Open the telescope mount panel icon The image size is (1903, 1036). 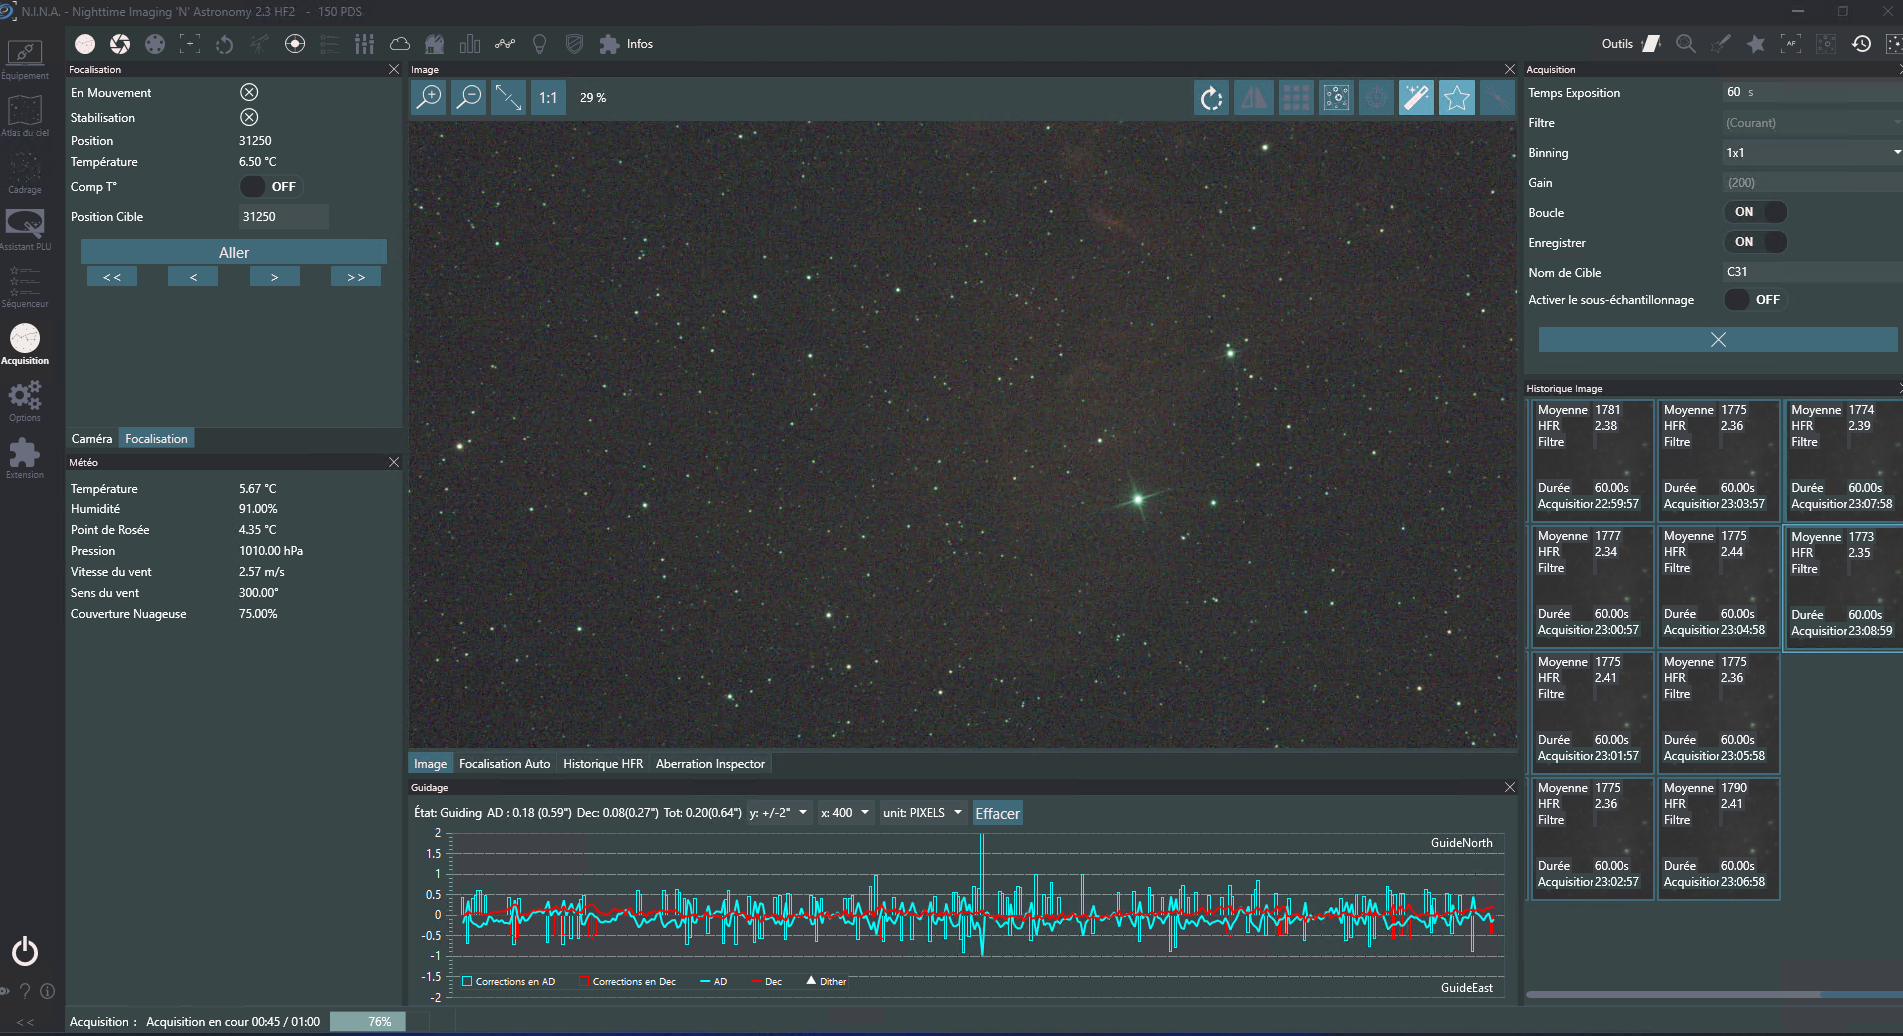click(260, 44)
